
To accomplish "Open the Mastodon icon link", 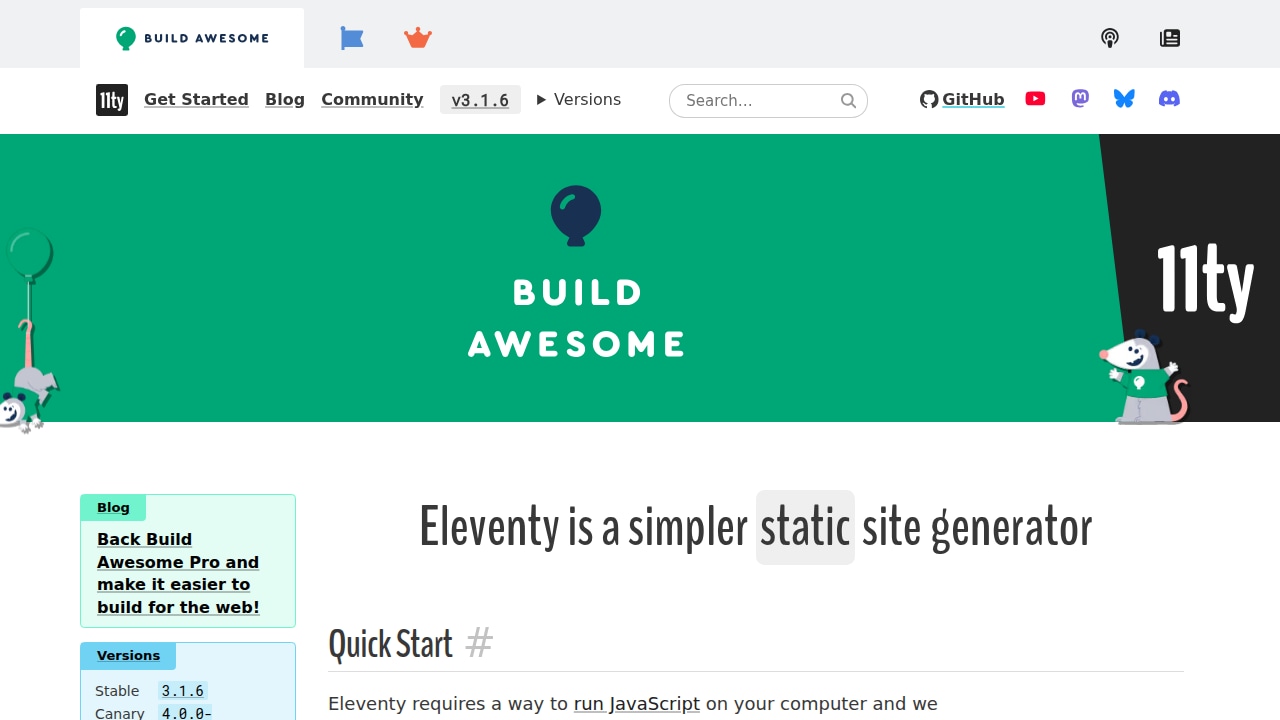I will click(1080, 99).
